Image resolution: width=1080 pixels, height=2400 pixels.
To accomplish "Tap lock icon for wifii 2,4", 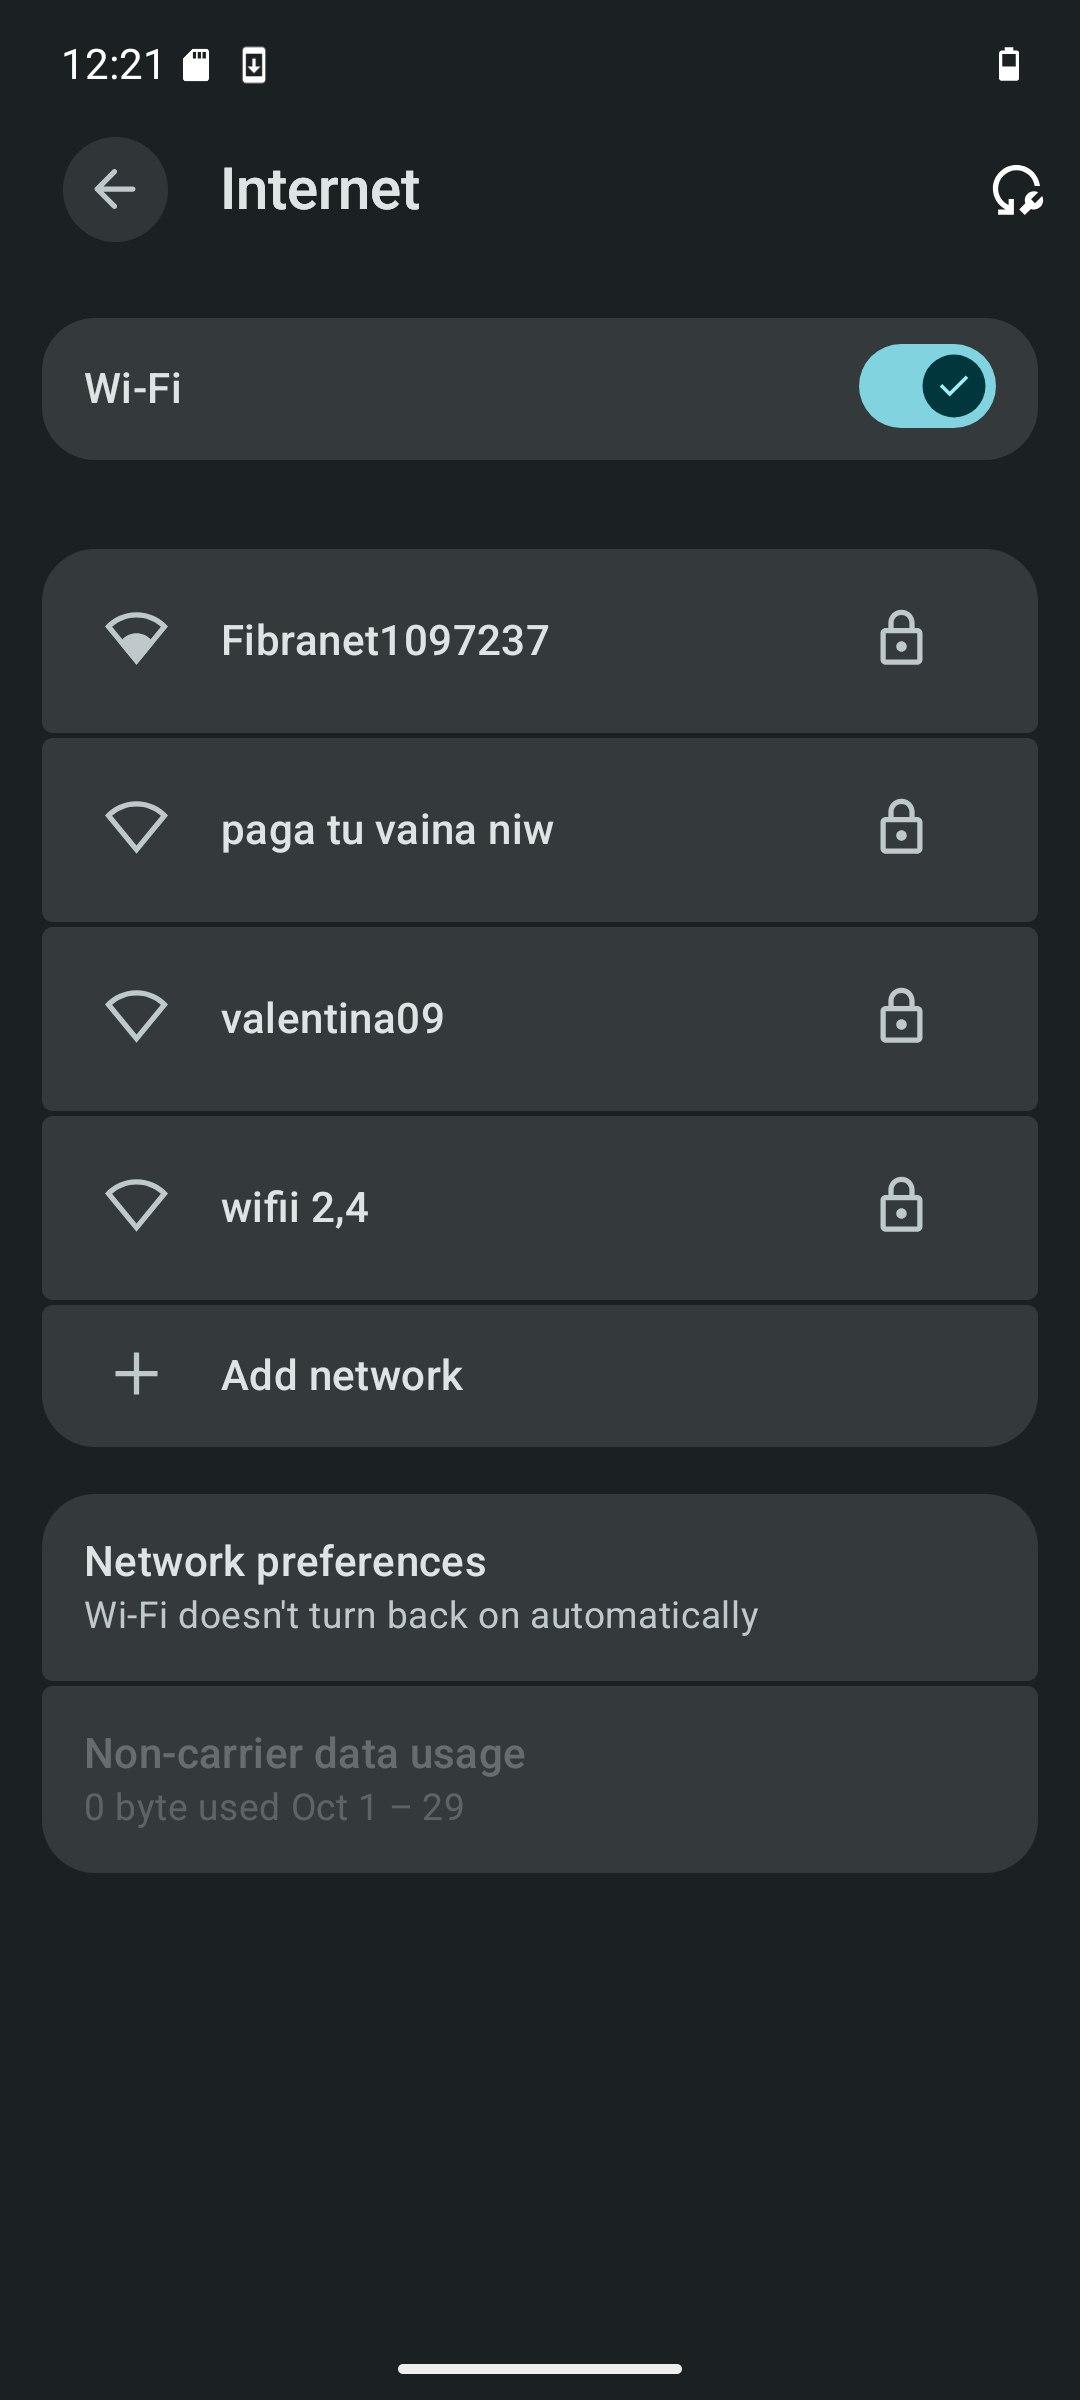I will 900,1206.
